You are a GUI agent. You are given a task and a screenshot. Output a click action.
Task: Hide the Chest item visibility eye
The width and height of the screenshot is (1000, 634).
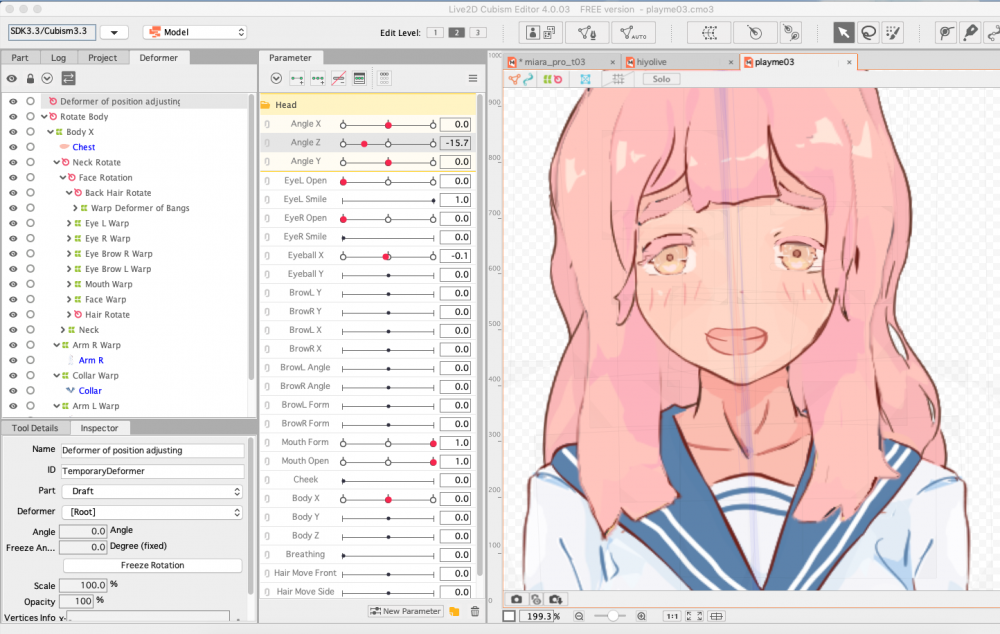13,147
